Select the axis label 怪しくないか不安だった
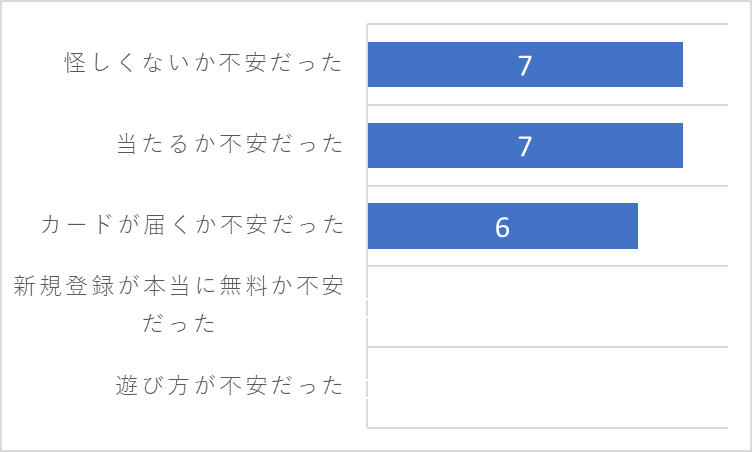Screen dimensions: 752x452 click(203, 63)
